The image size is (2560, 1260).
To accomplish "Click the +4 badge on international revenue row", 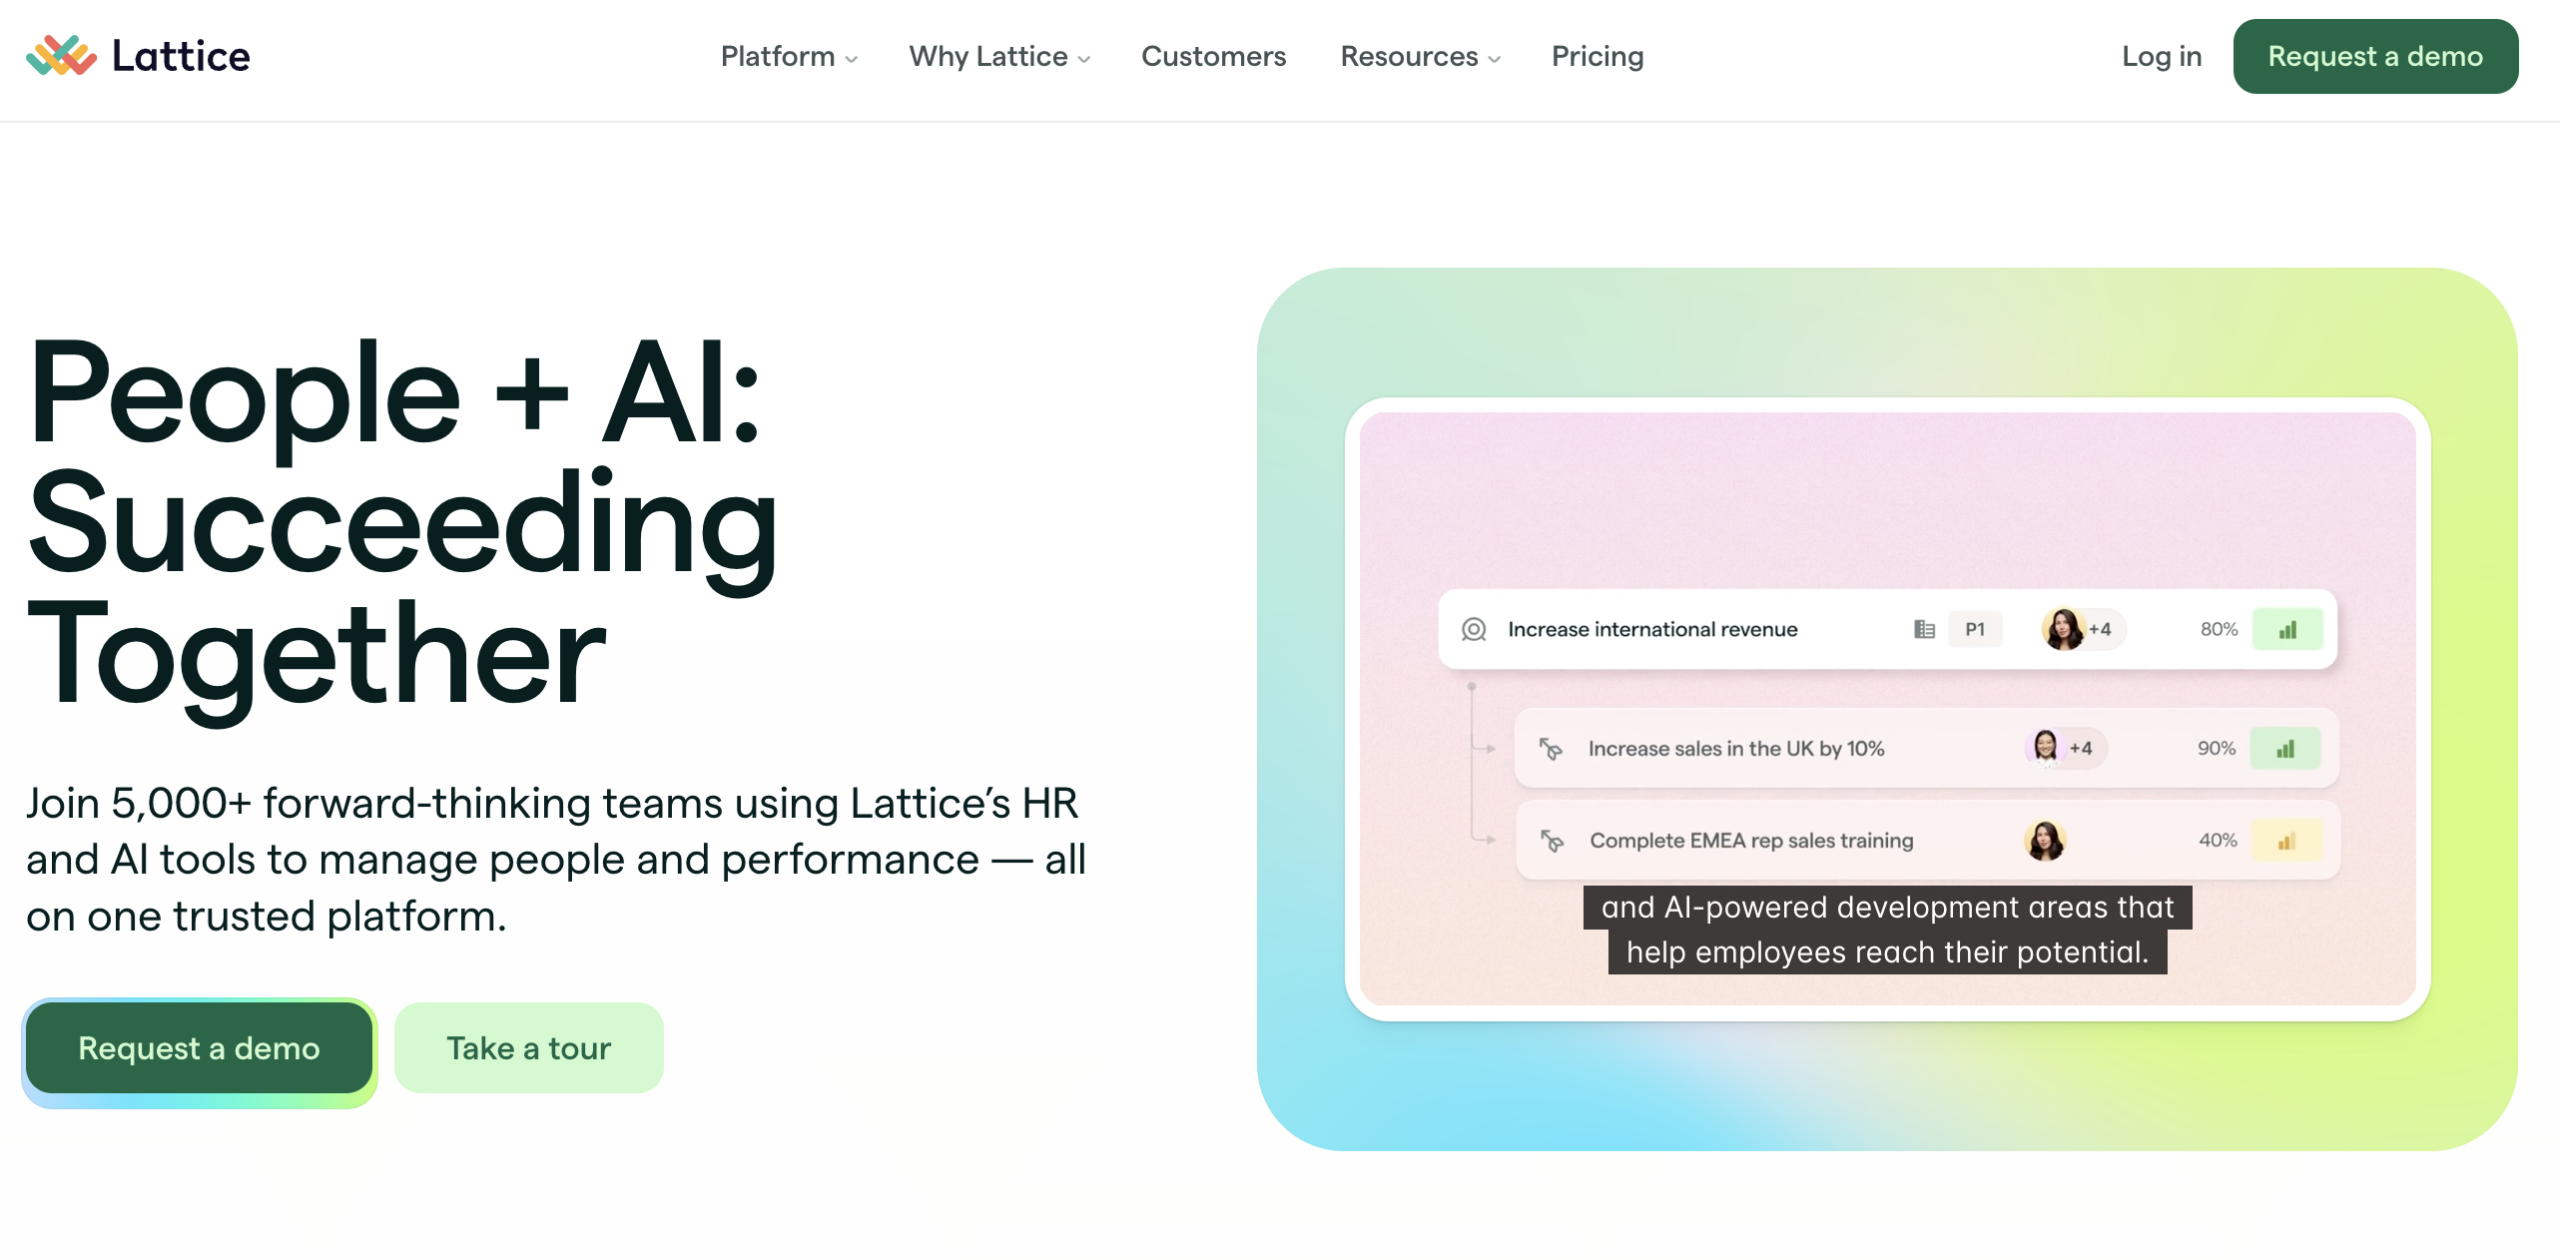I will click(x=2100, y=629).
